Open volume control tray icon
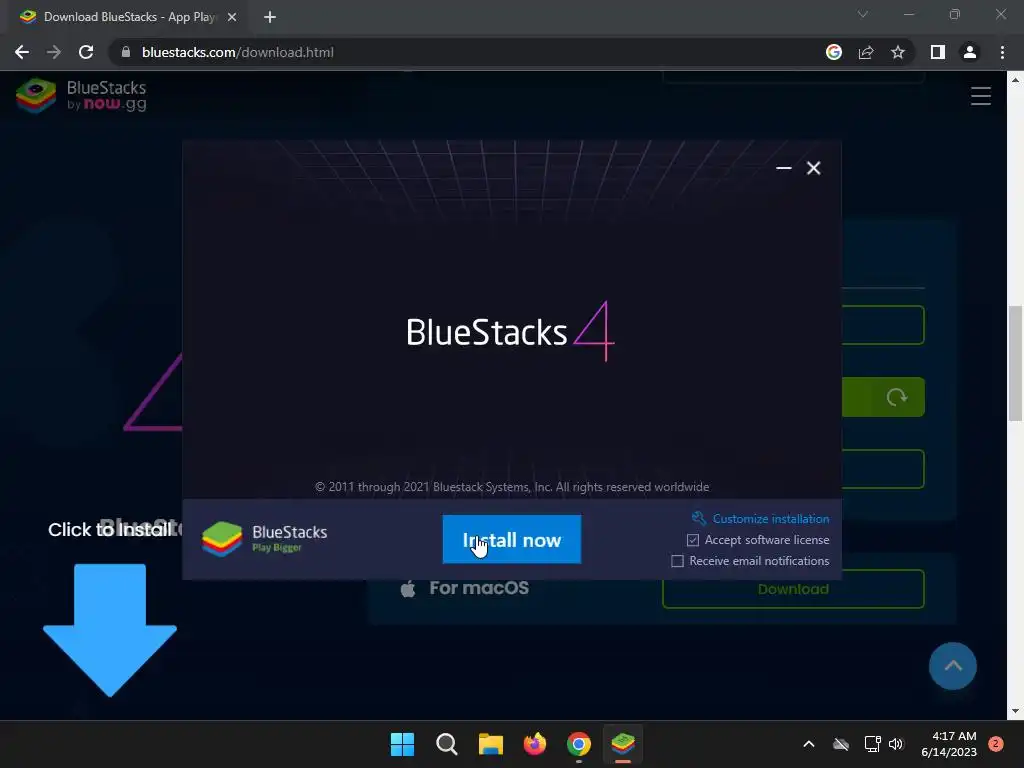Image resolution: width=1024 pixels, height=768 pixels. point(896,744)
